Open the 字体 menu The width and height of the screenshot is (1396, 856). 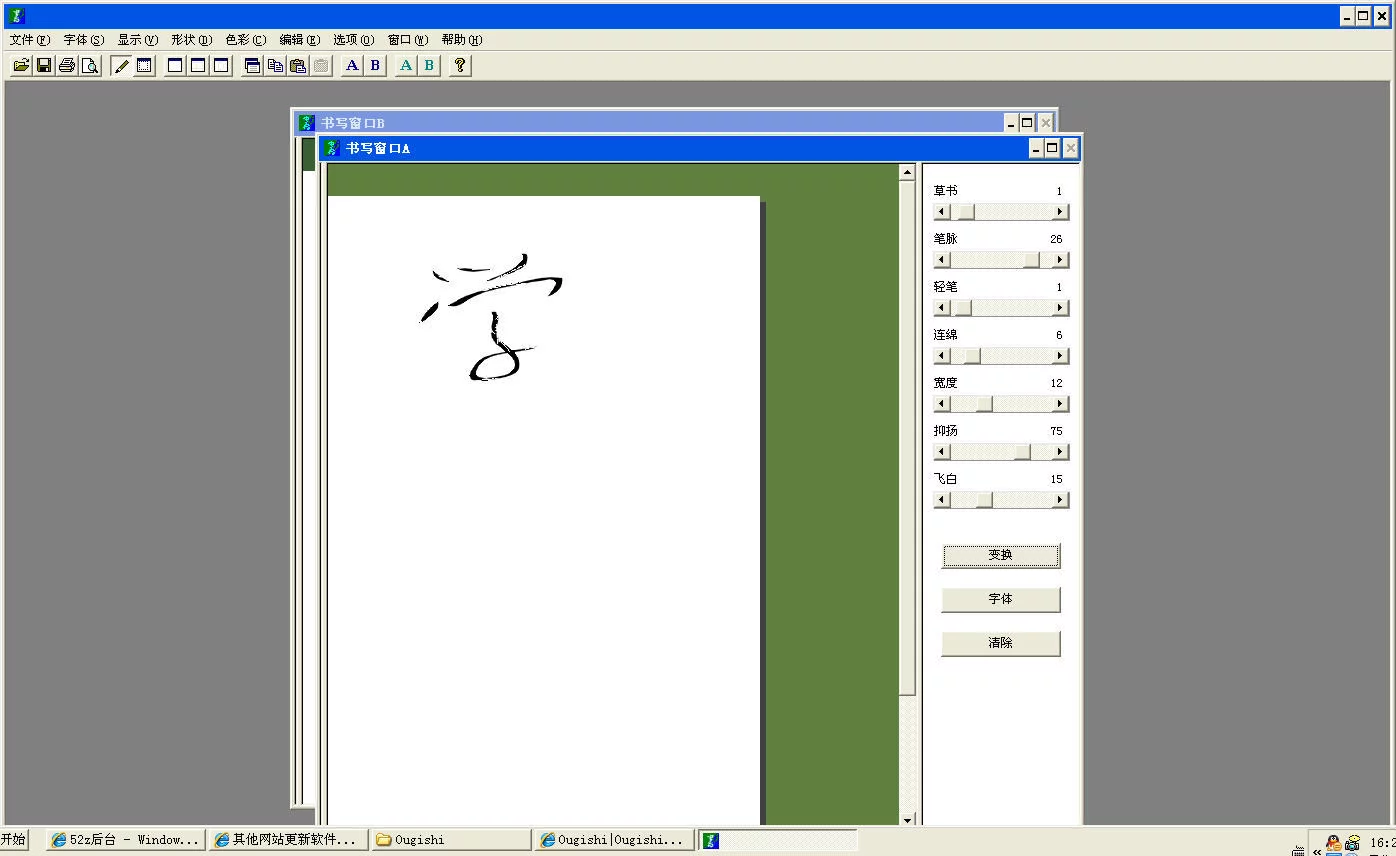tap(83, 40)
